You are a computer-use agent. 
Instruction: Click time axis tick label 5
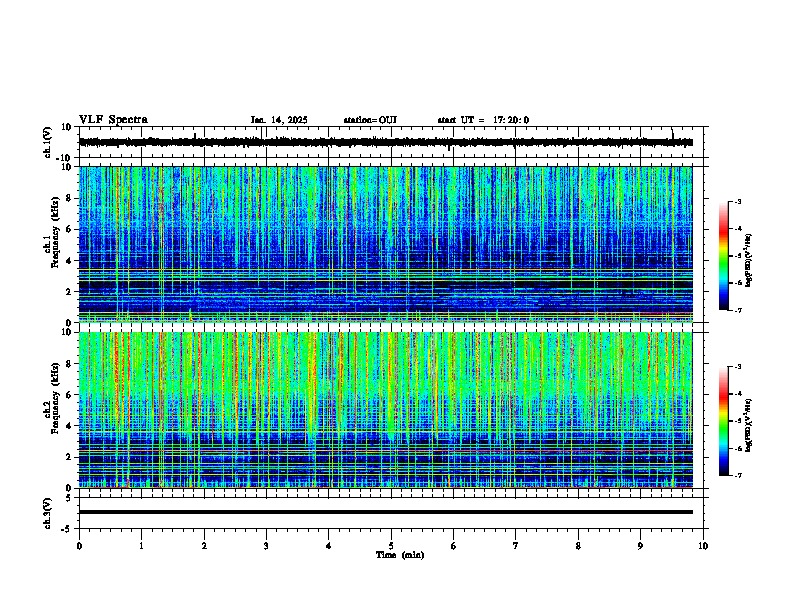coord(391,546)
